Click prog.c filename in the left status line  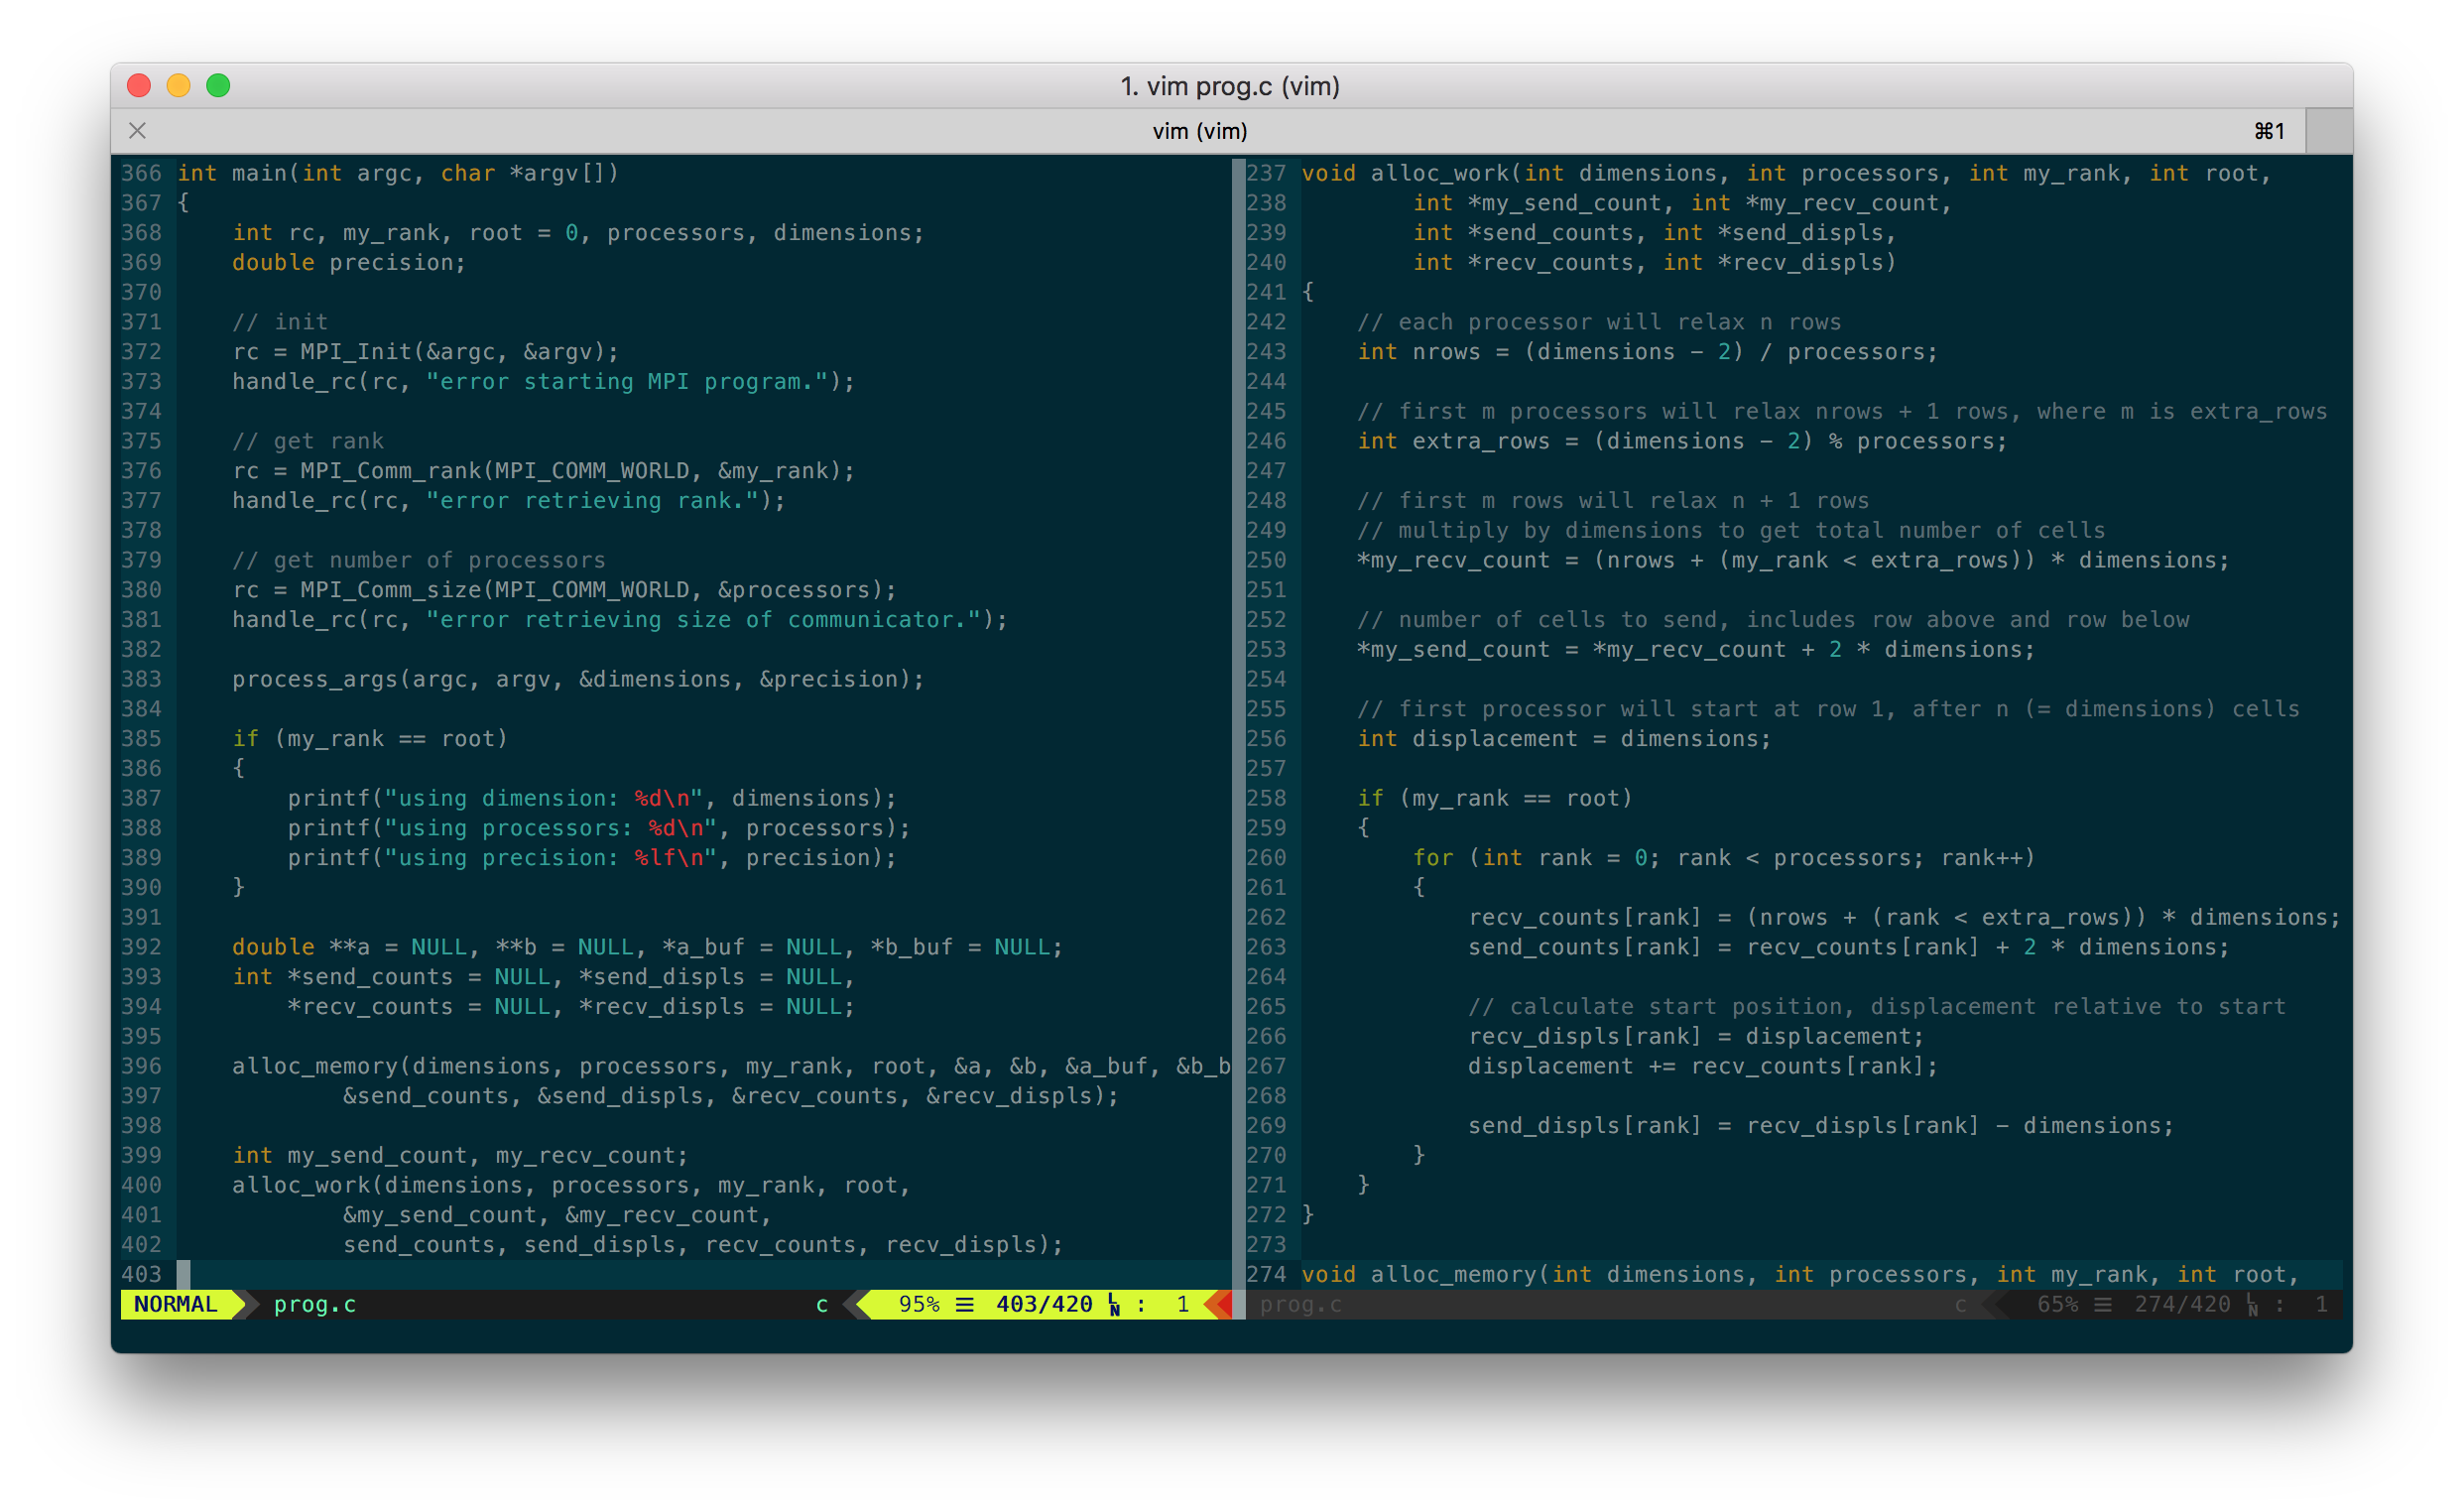pos(315,1304)
